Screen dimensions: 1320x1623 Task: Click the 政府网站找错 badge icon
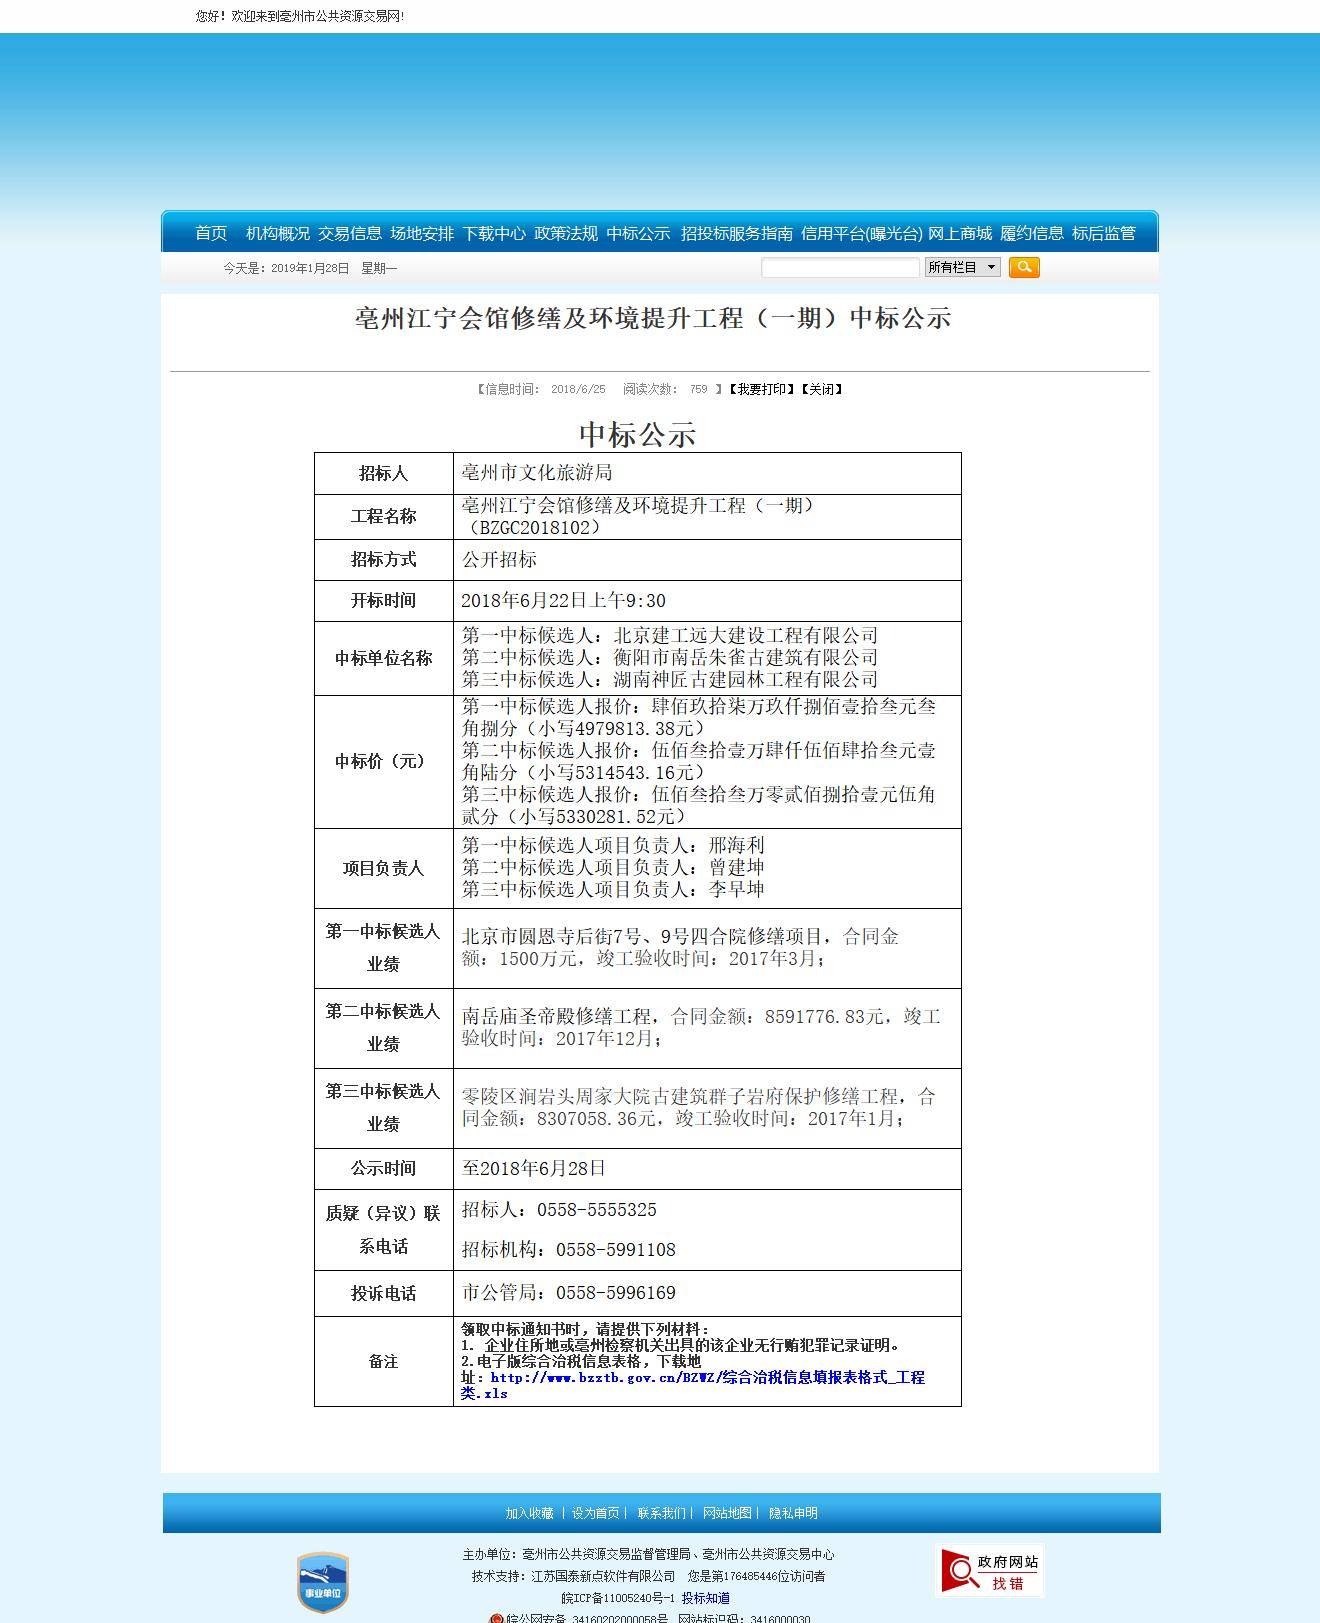click(990, 1570)
